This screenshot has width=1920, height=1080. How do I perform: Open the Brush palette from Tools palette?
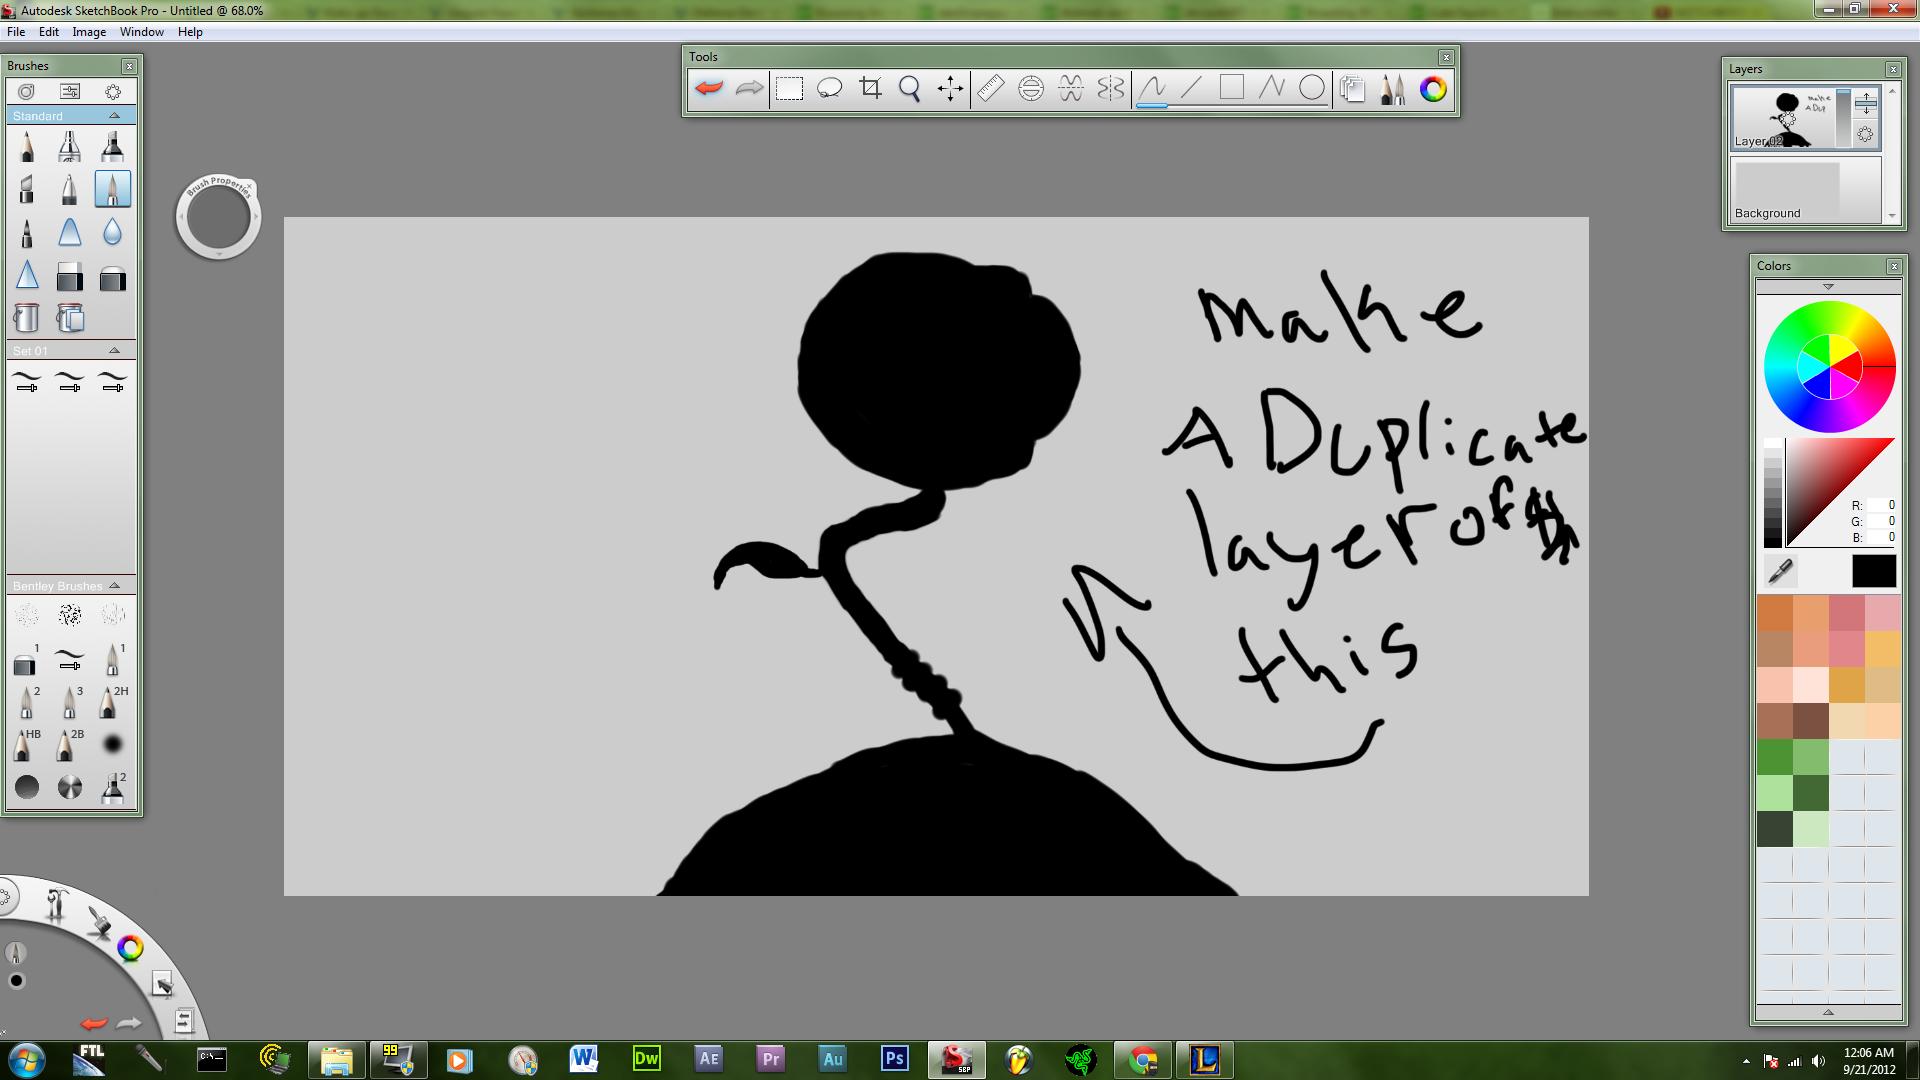pos(1392,89)
